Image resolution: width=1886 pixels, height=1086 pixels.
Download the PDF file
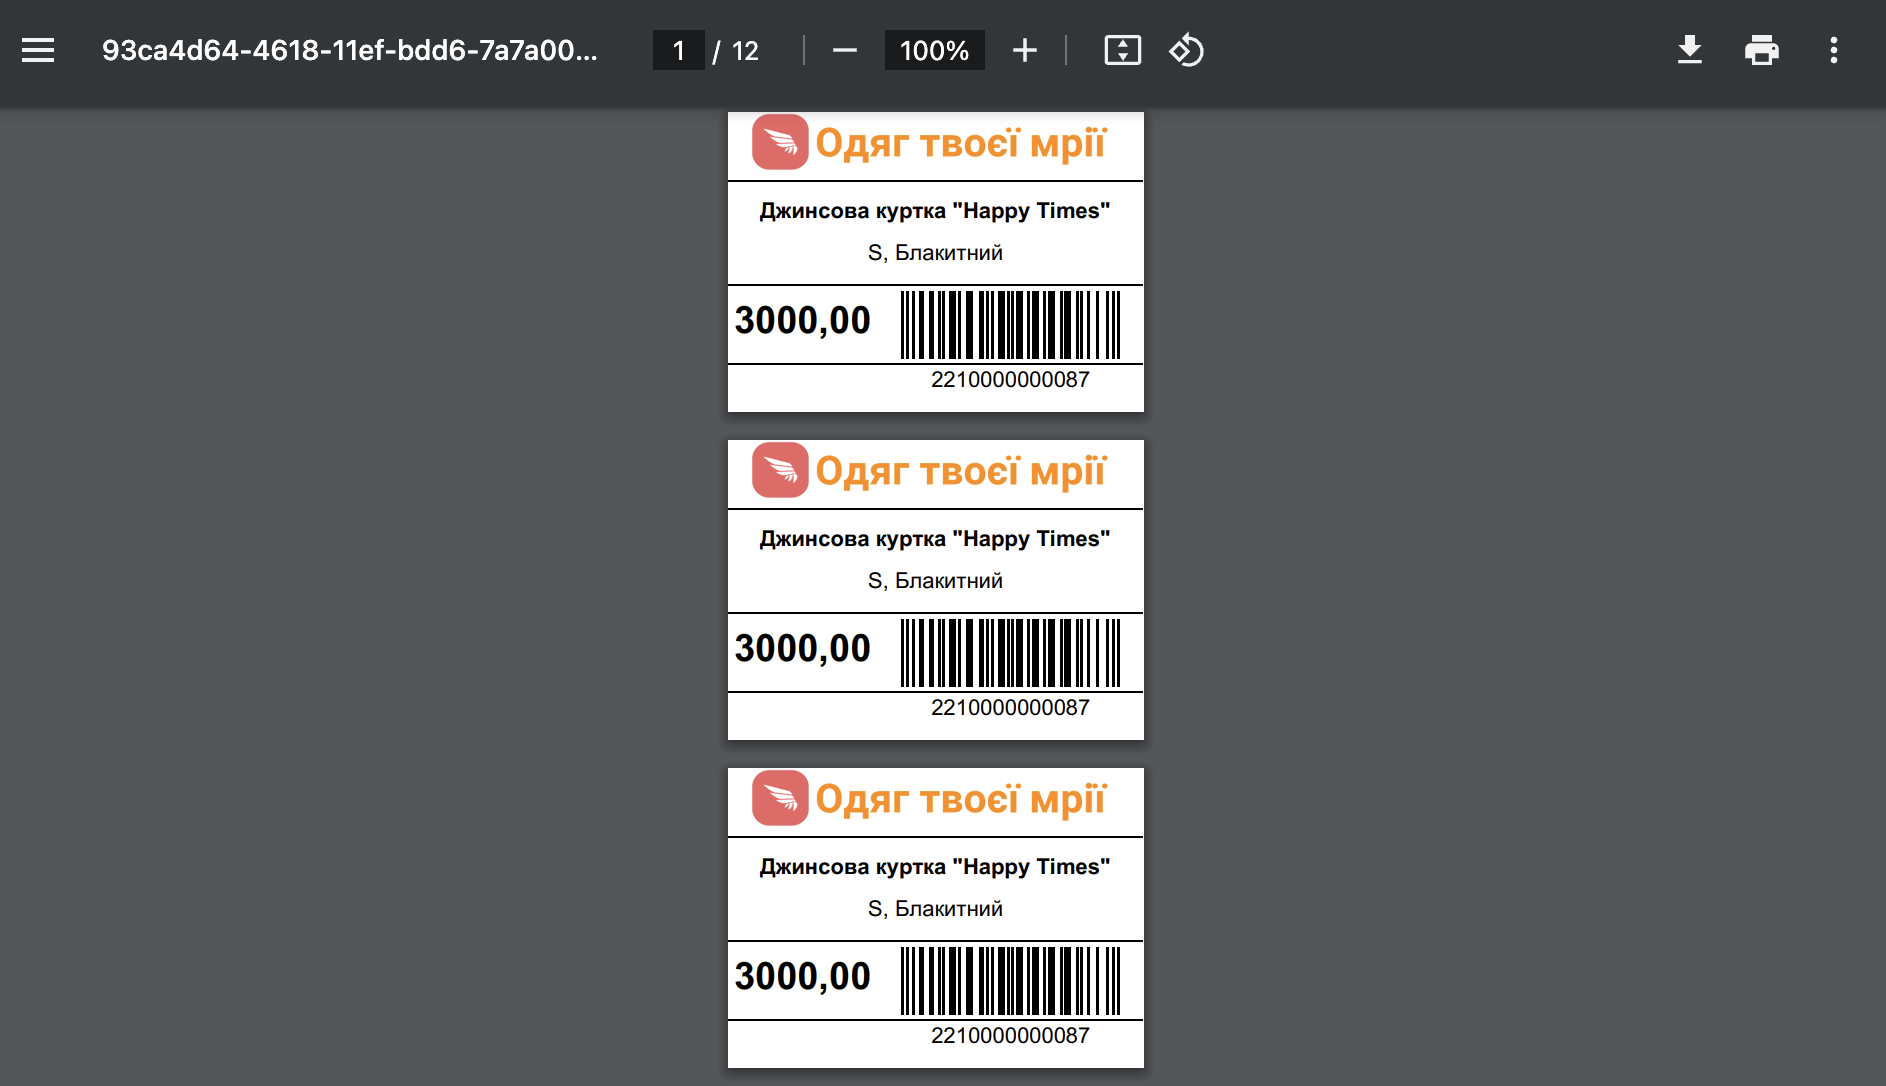(x=1690, y=50)
